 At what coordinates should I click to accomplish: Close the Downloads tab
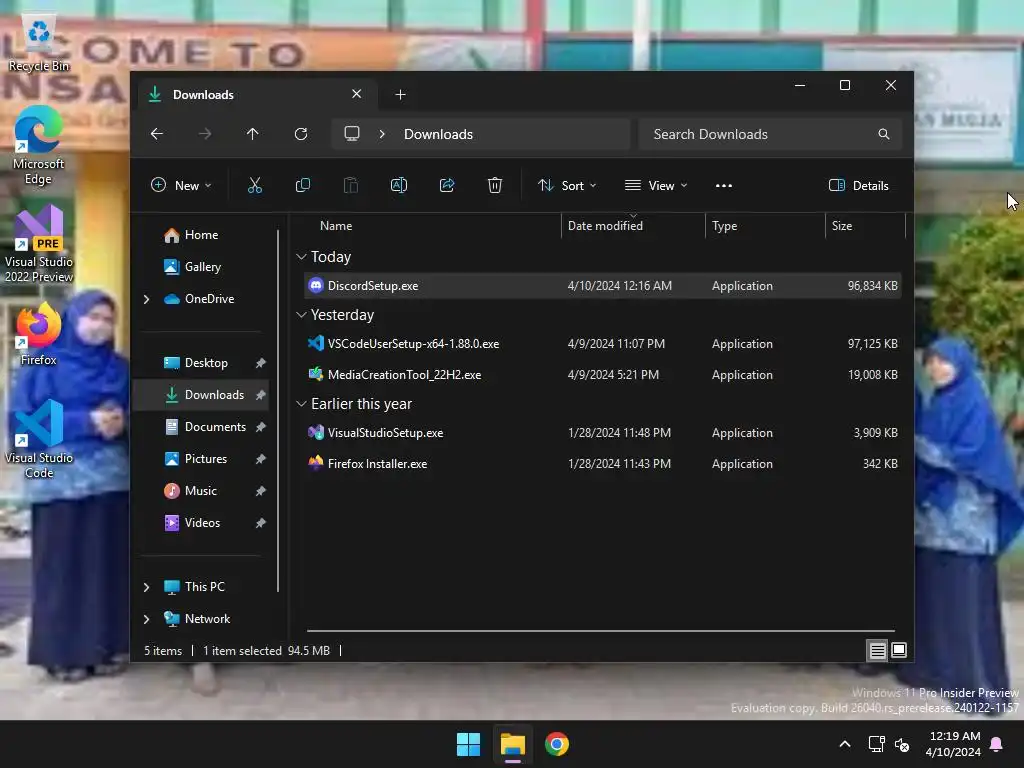click(x=357, y=94)
